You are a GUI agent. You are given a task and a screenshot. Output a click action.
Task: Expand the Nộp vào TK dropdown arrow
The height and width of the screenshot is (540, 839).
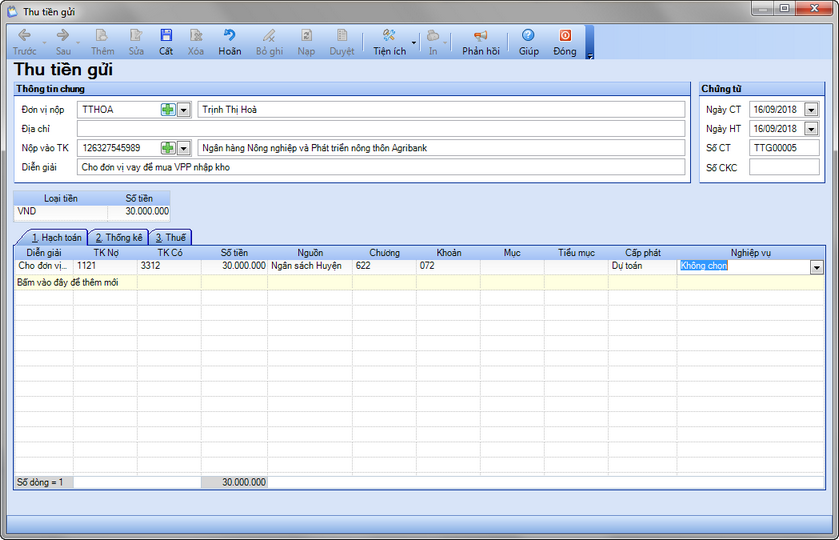point(183,148)
